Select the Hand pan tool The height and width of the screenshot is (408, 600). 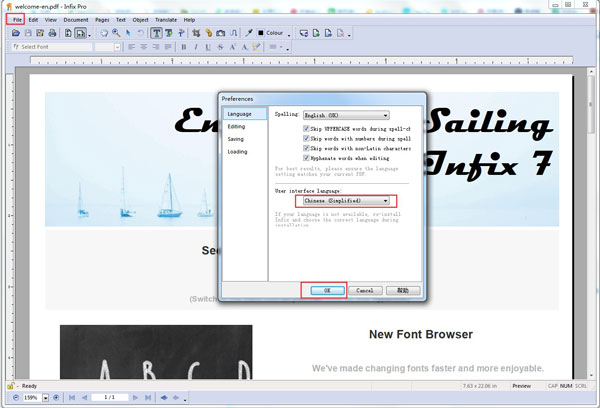(x=104, y=33)
